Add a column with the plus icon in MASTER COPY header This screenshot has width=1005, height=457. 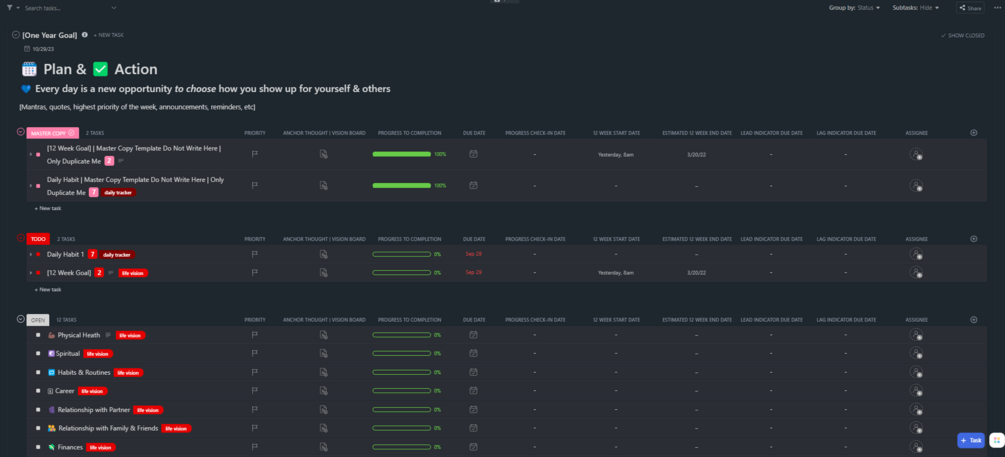[974, 133]
